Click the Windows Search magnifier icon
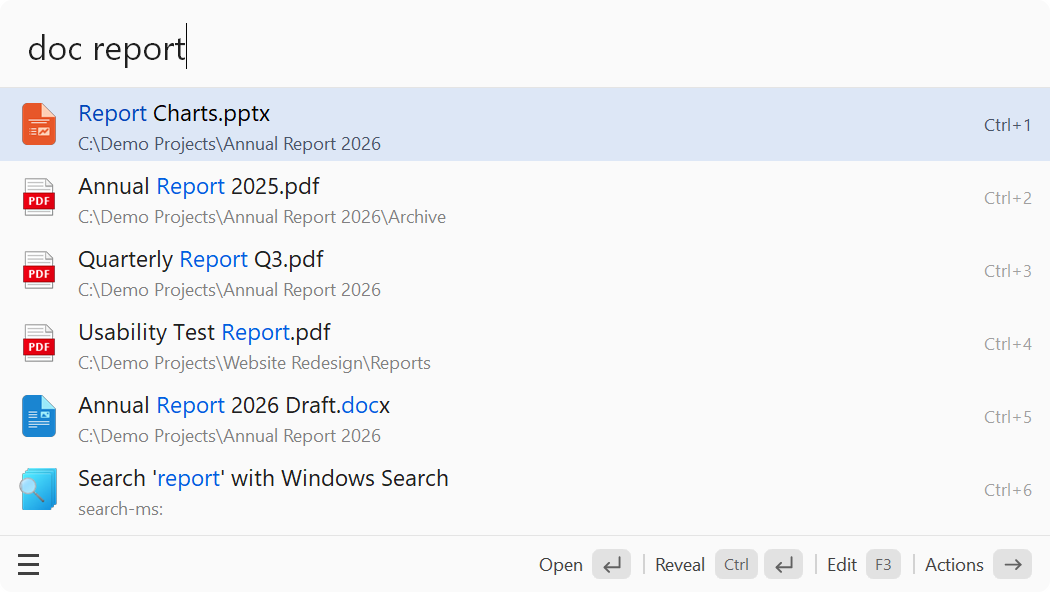1050x592 pixels. [38, 490]
